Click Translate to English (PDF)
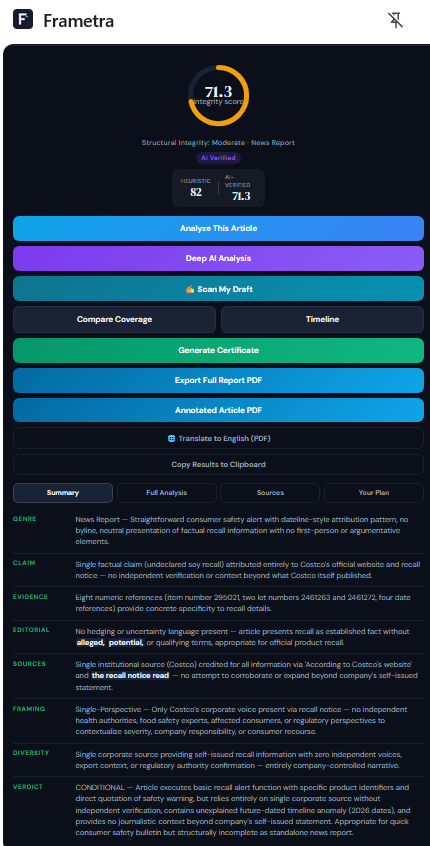Image resolution: width=430 pixels, height=846 pixels. click(219, 438)
